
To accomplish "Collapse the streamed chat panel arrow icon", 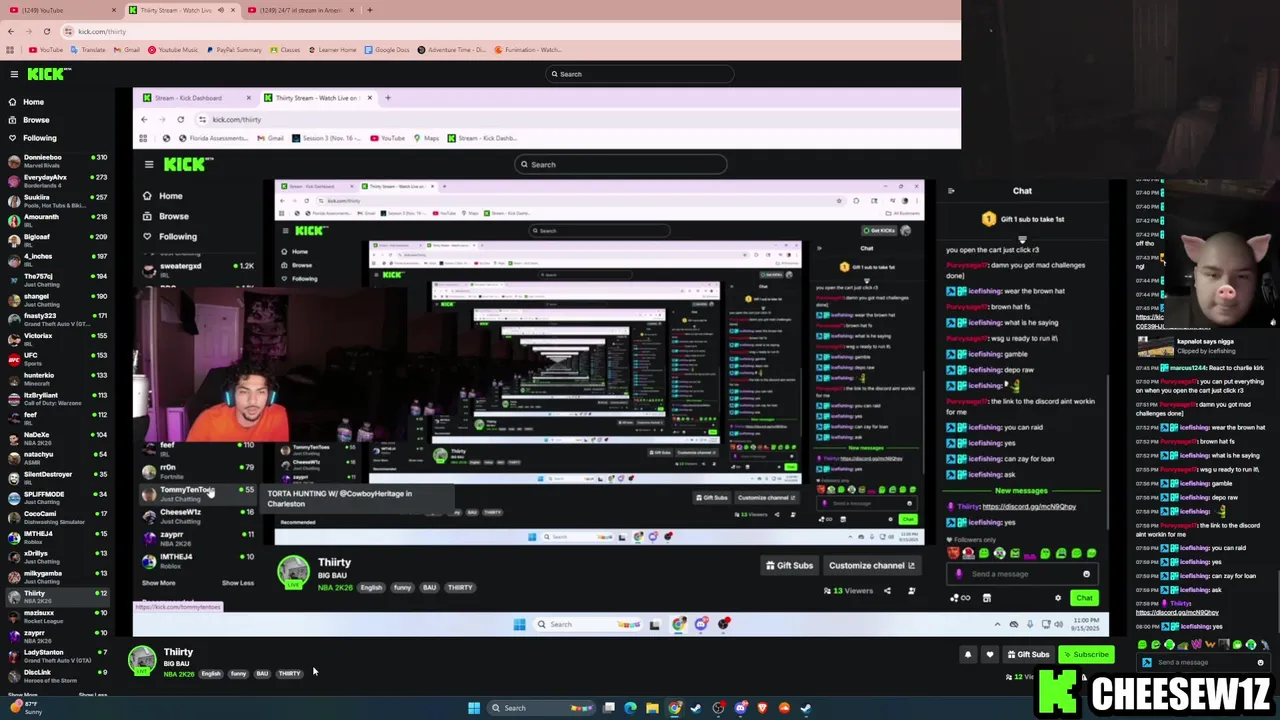I will pos(951,191).
